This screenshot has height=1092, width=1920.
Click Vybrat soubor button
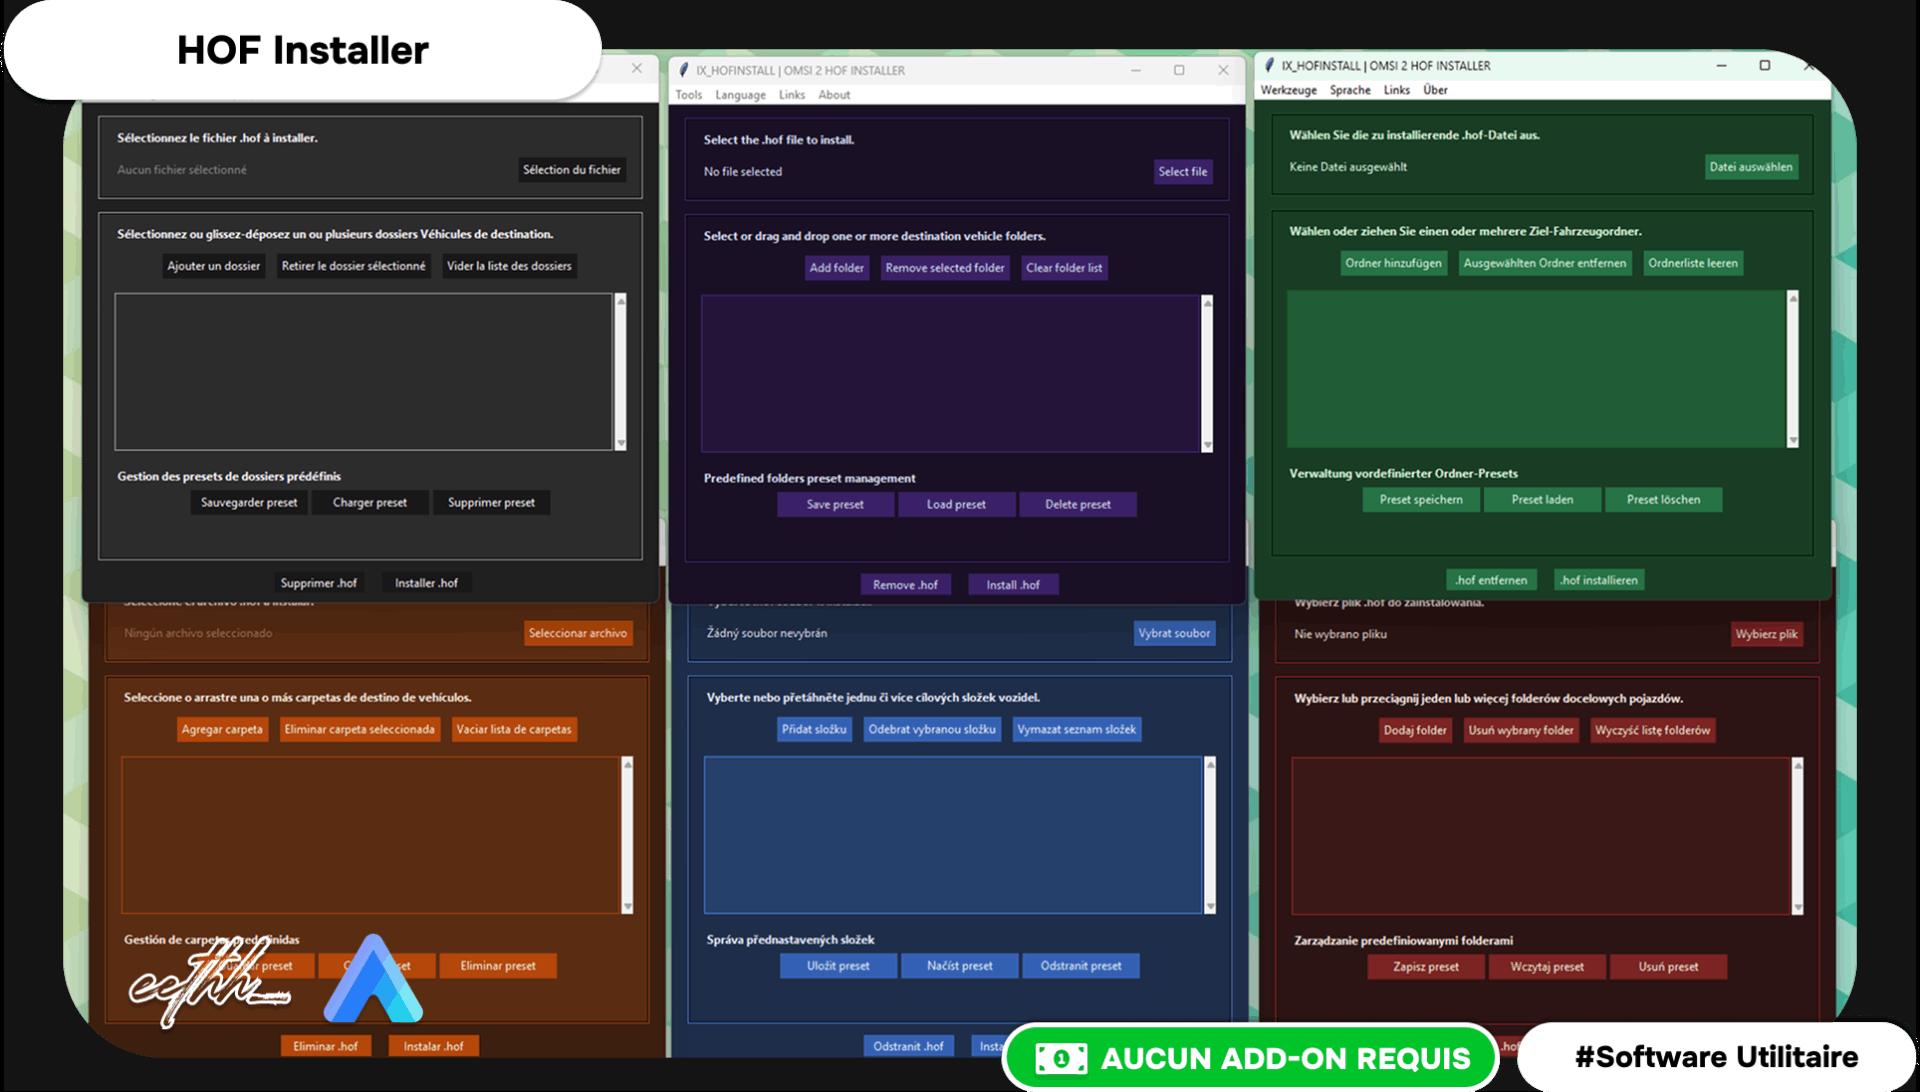point(1174,633)
